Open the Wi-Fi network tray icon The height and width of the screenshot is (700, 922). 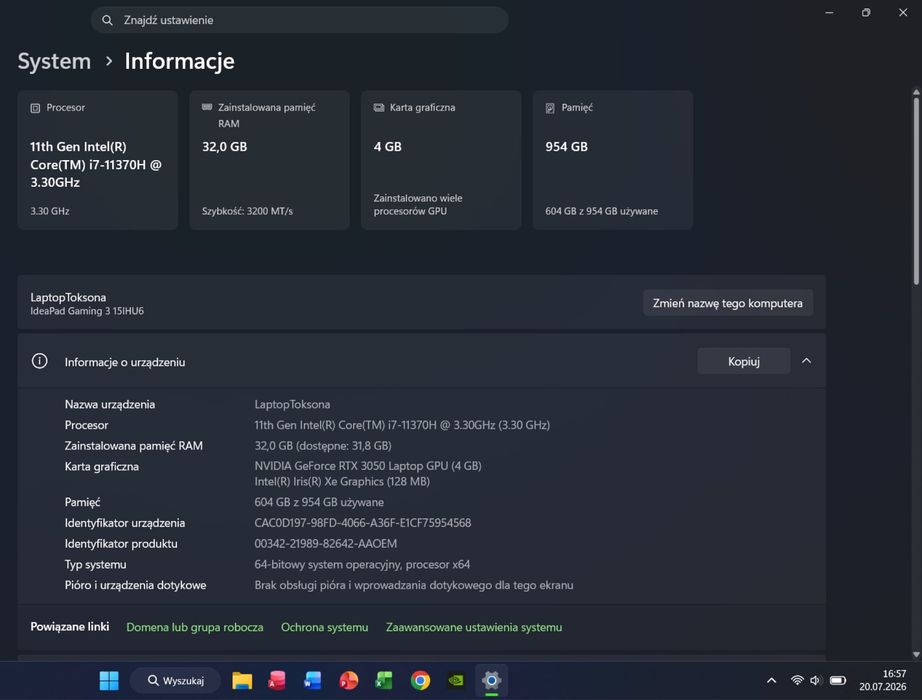tap(797, 681)
